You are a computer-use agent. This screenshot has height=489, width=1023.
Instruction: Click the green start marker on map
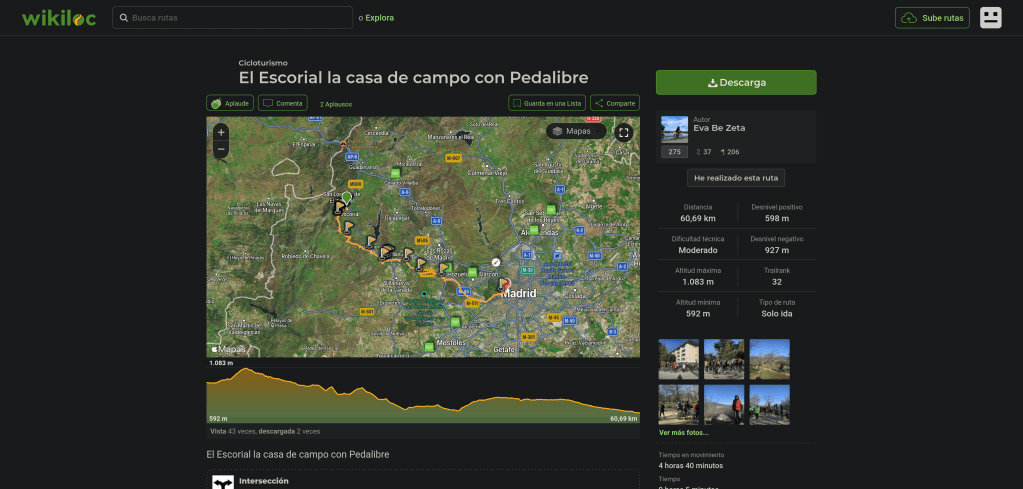pyautogui.click(x=347, y=196)
